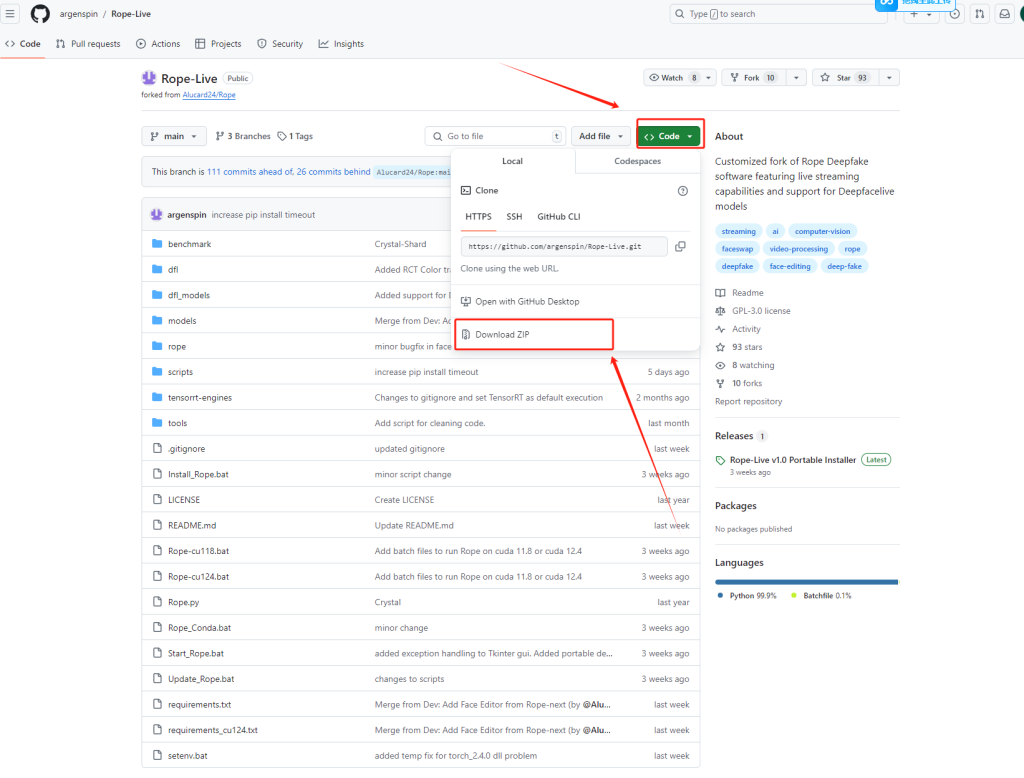Open README.md file
Viewport: 1024px width, 778px height.
[192, 525]
